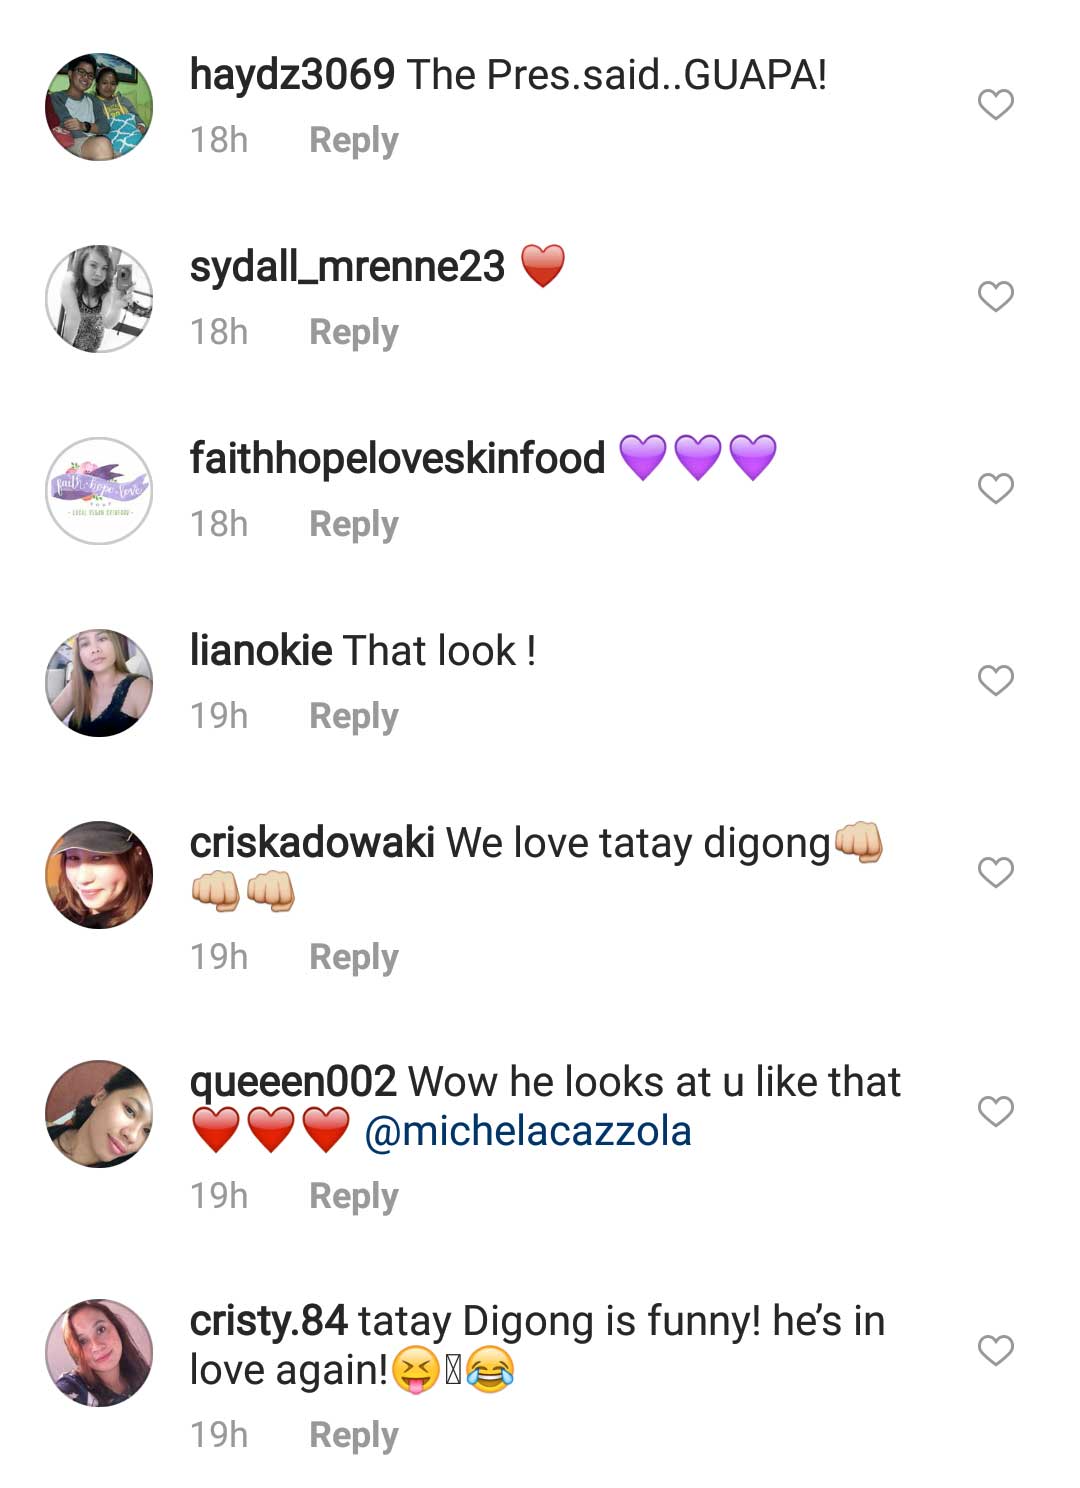Like criskadowaki's tatay digong comment
The image size is (1080, 1488).
[995, 872]
